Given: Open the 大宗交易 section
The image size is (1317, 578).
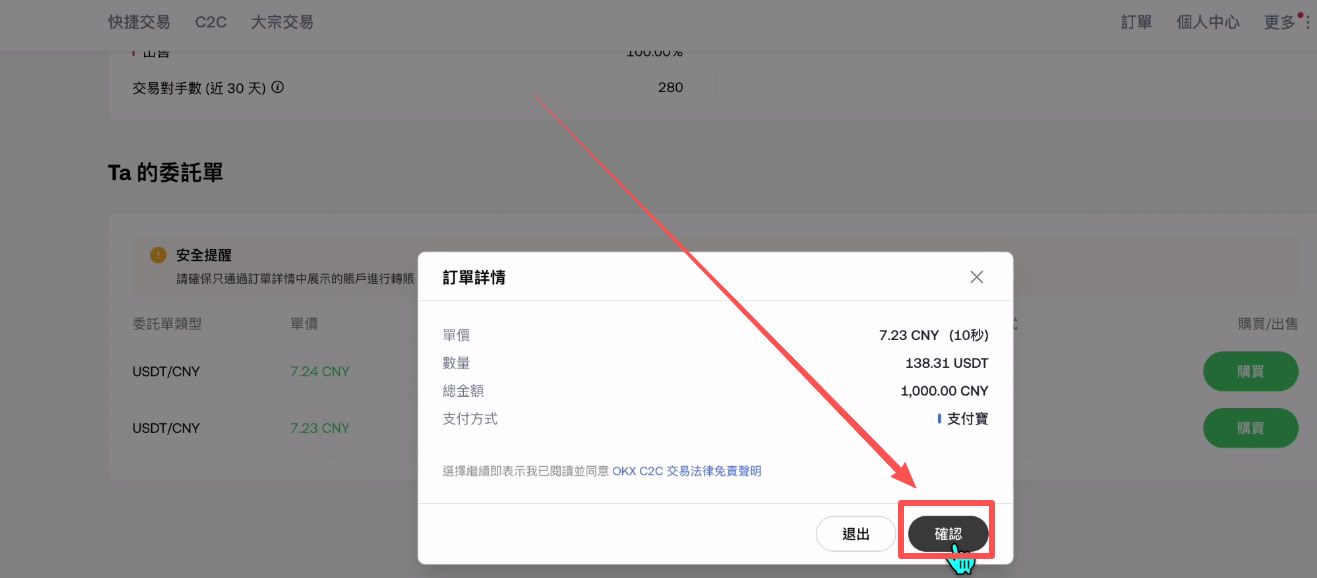Looking at the screenshot, I should click(281, 21).
